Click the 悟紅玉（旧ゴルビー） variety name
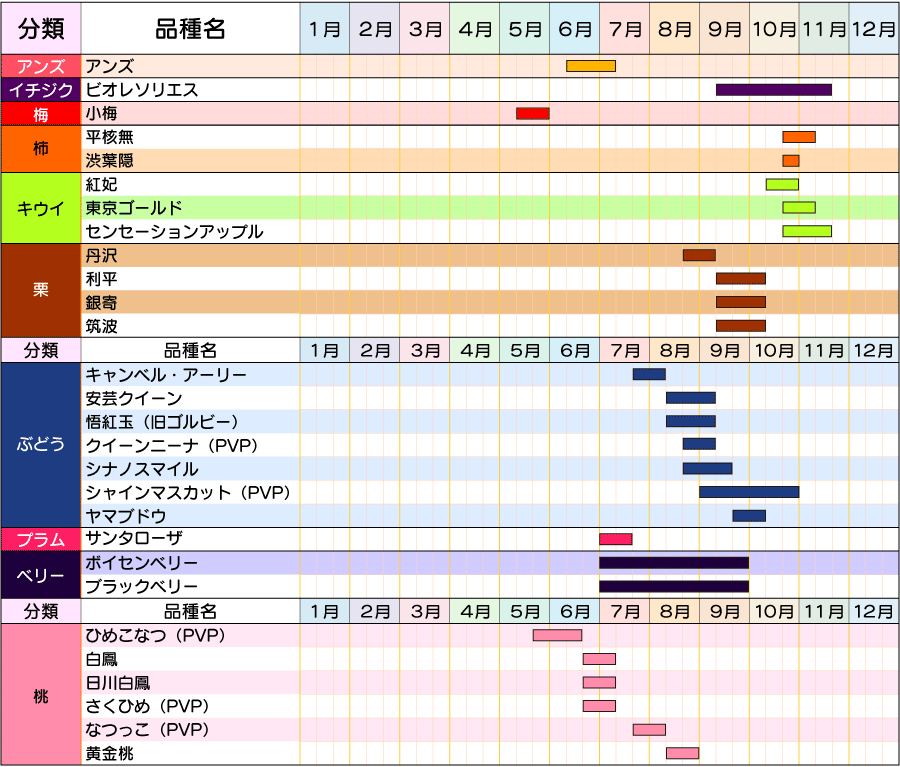Screen dimensions: 900x767 162,421
